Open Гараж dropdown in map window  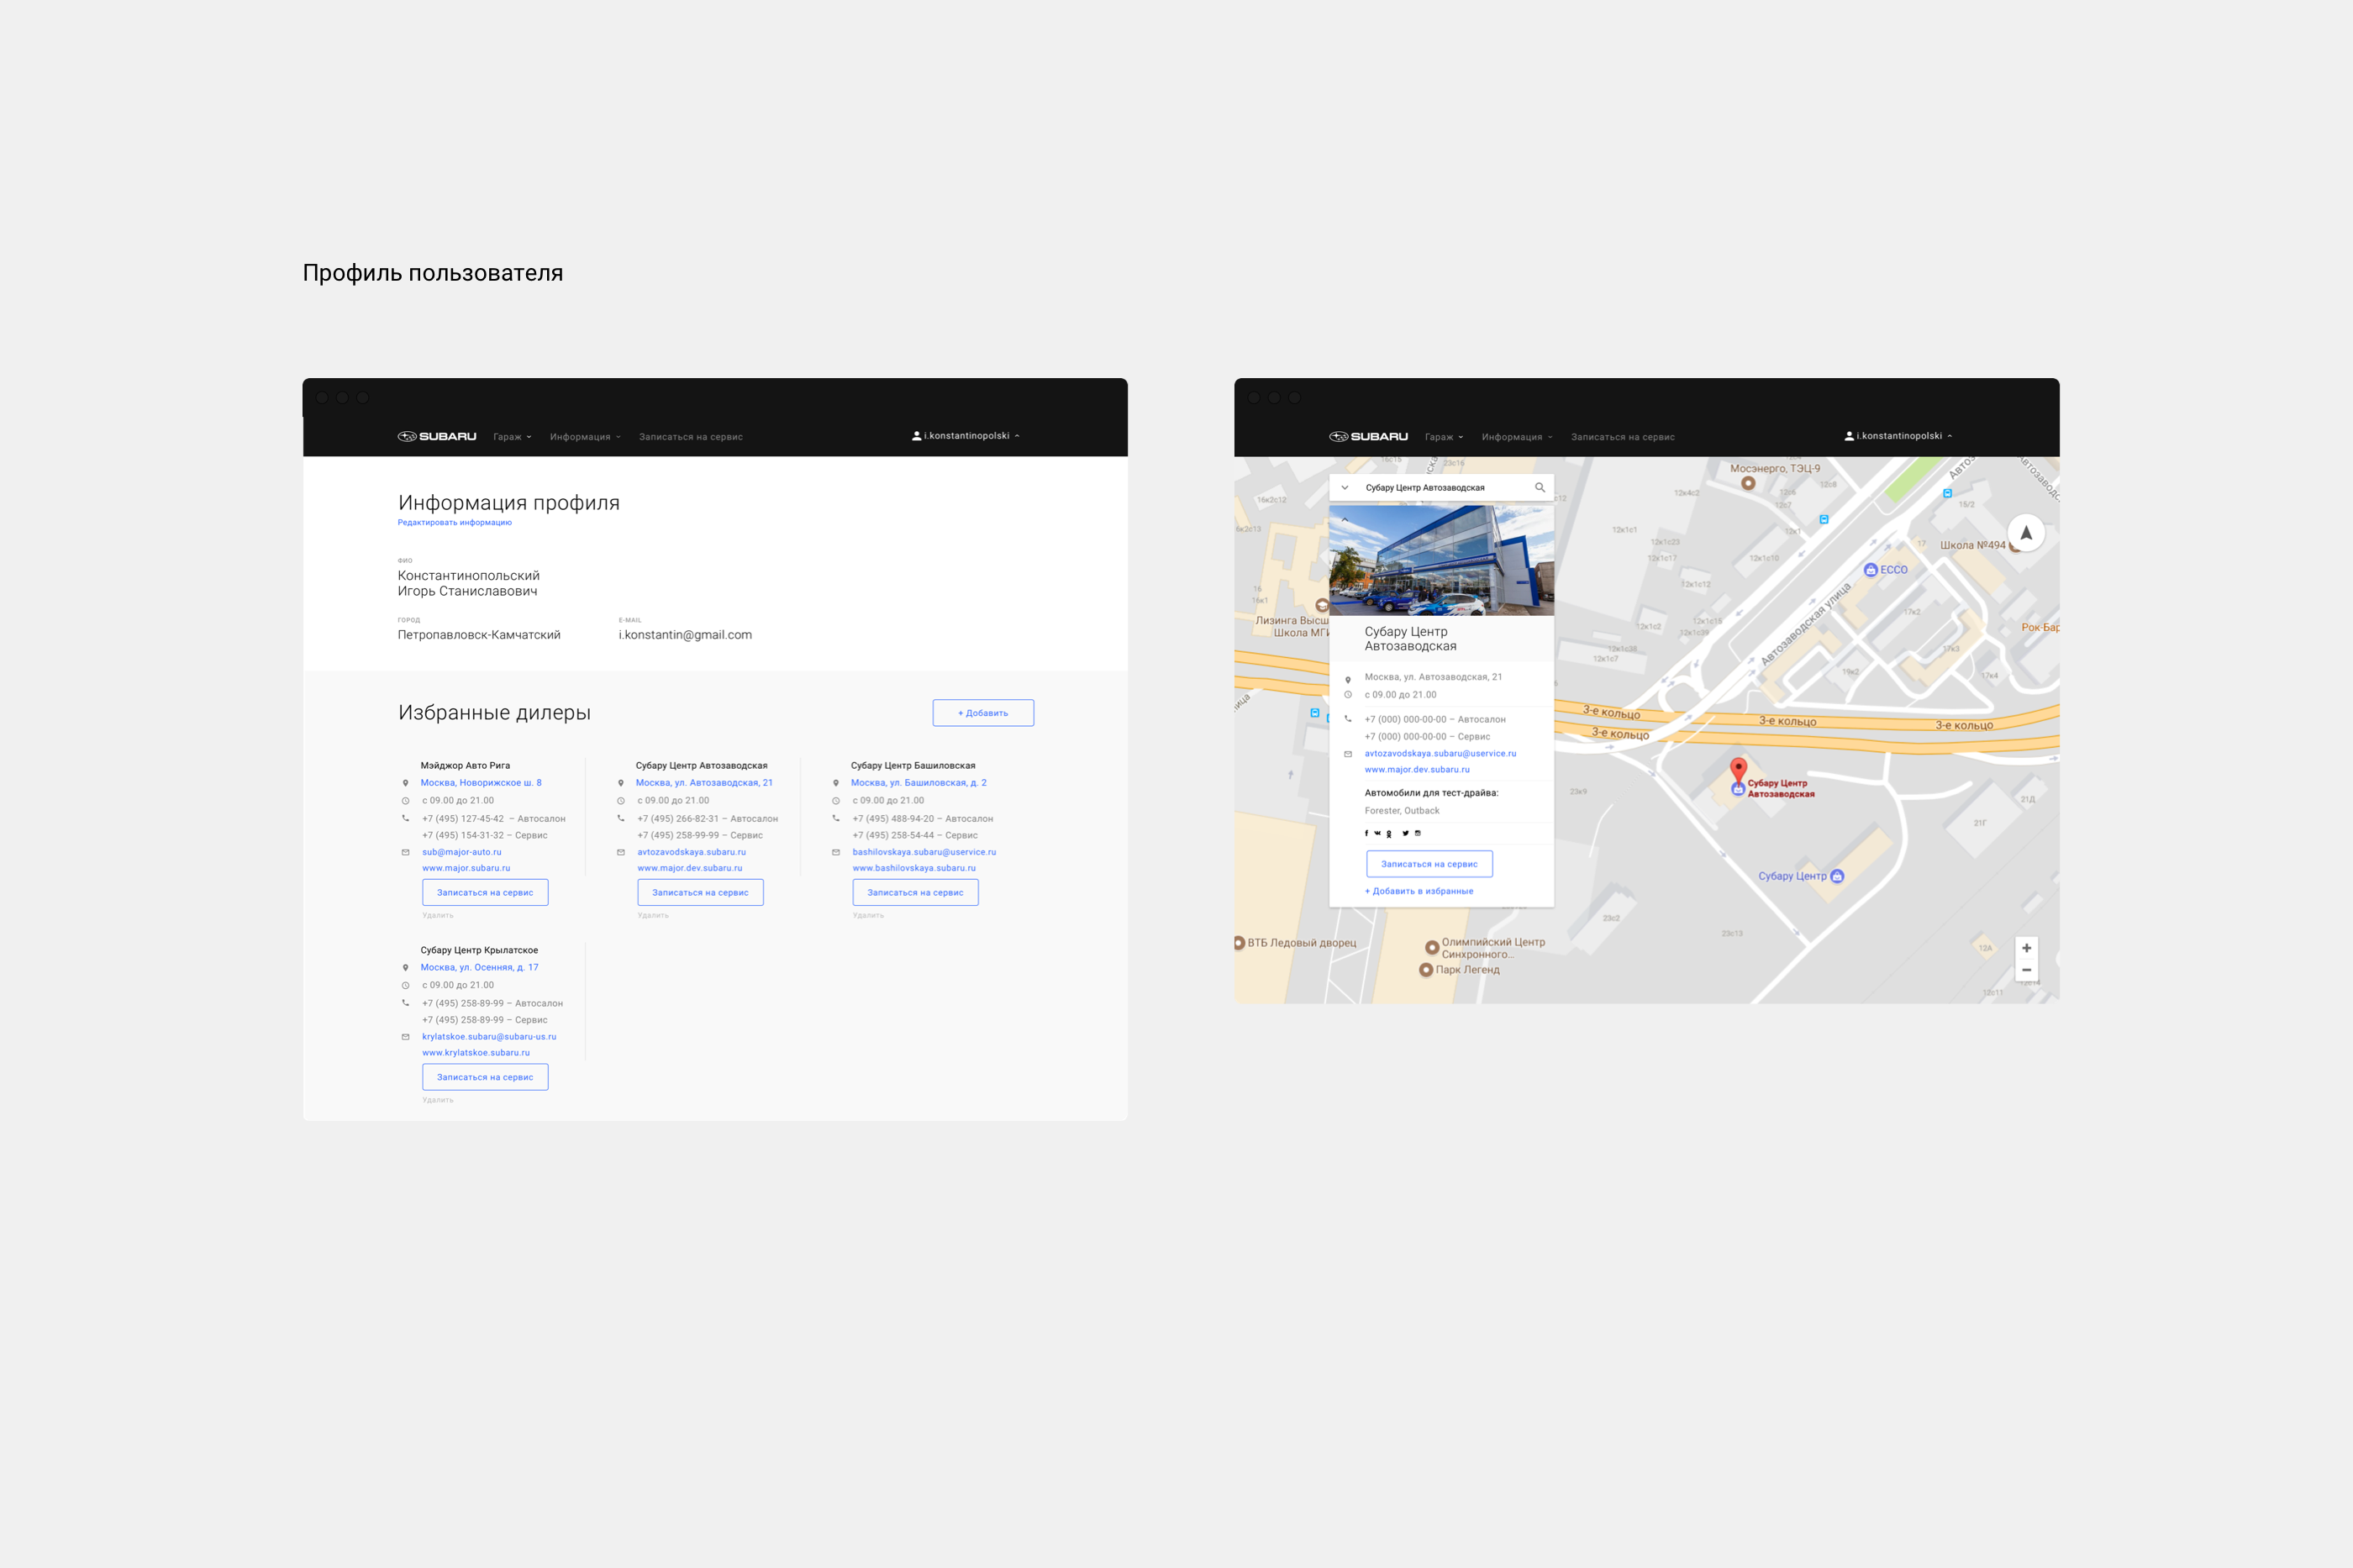[1444, 437]
